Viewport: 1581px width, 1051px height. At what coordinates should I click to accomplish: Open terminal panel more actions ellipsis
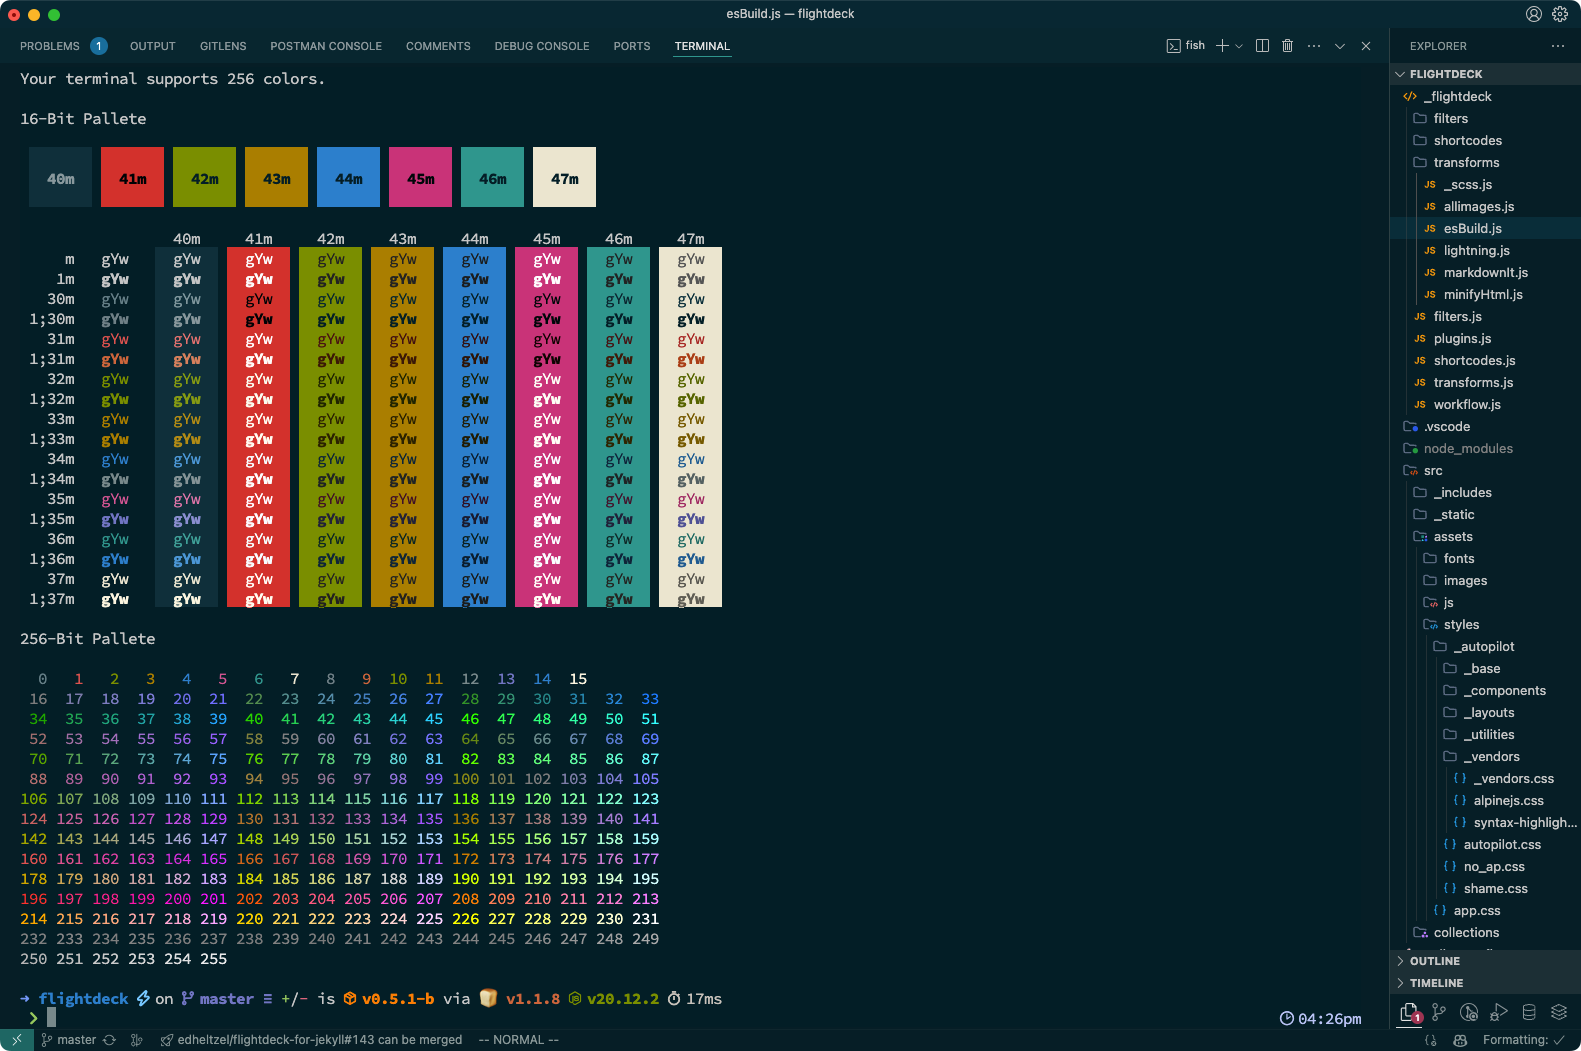1314,46
